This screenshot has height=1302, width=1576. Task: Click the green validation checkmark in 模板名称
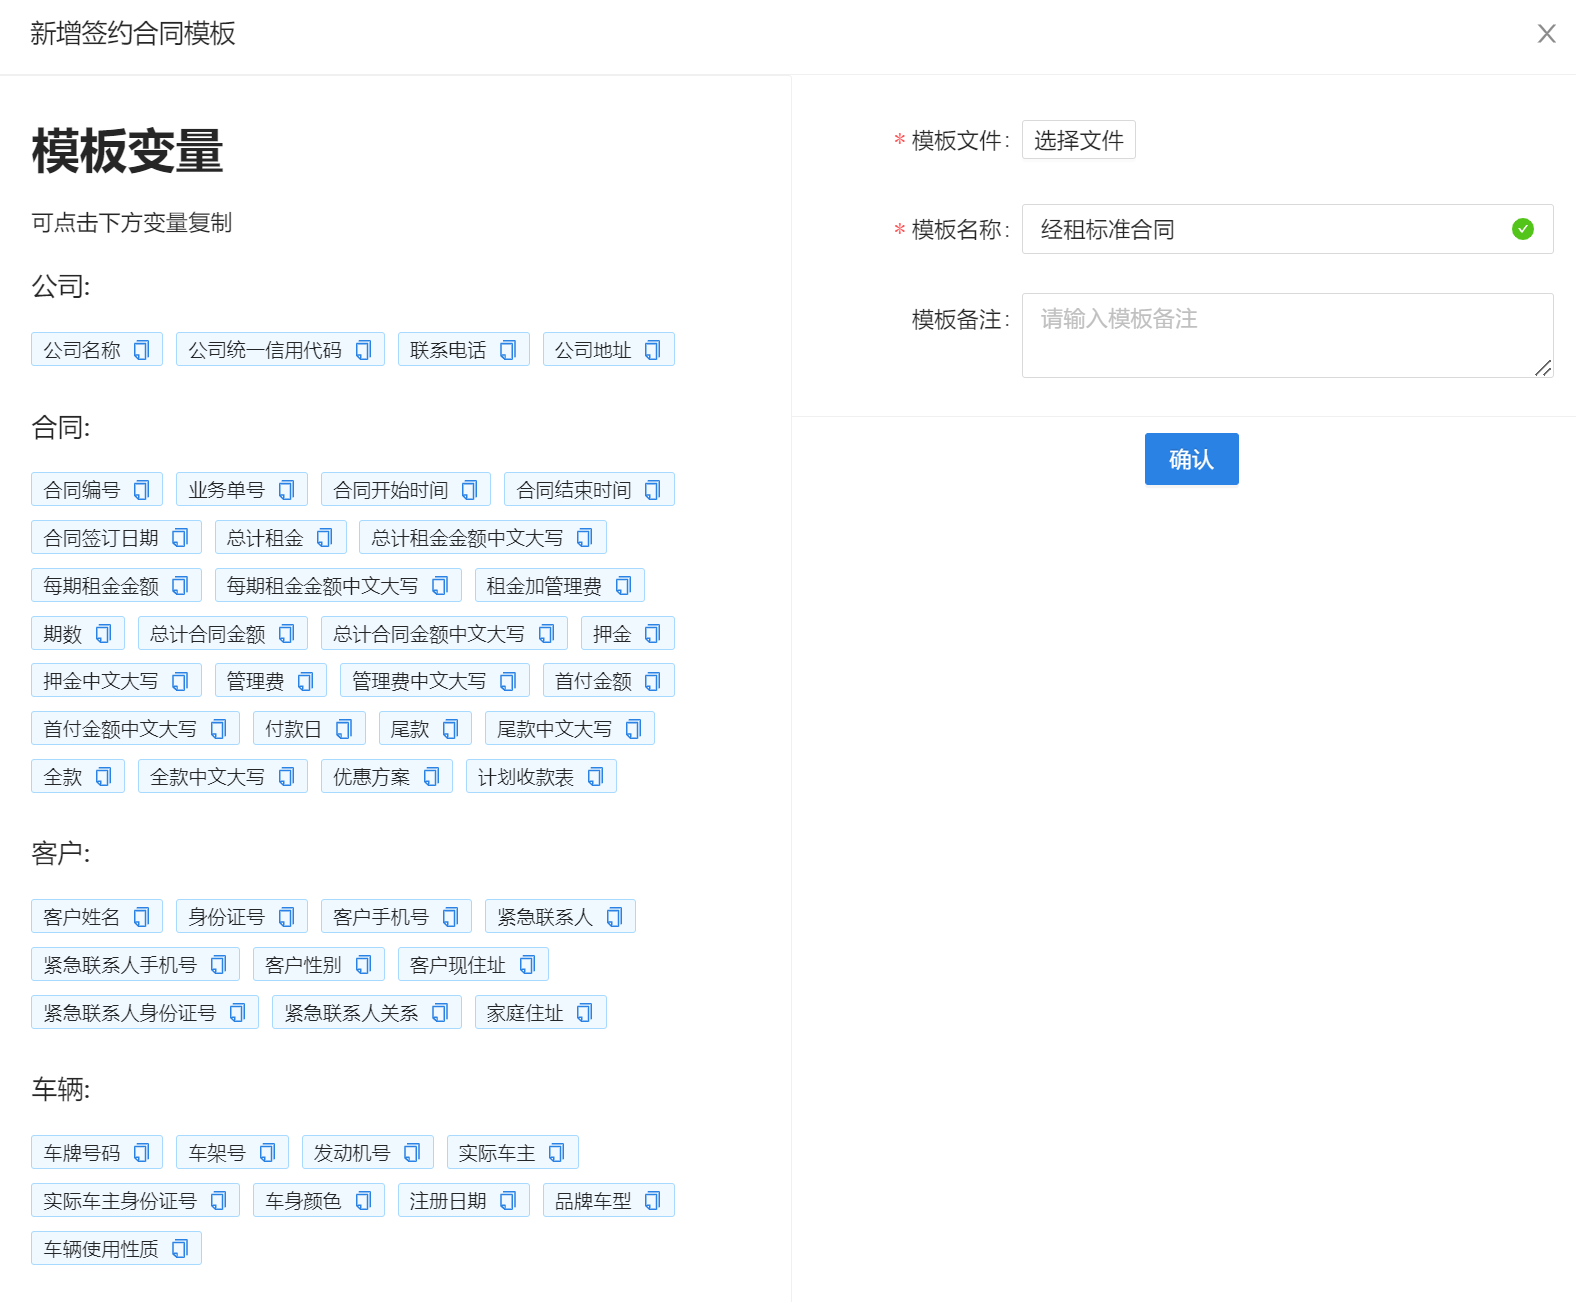click(1522, 229)
